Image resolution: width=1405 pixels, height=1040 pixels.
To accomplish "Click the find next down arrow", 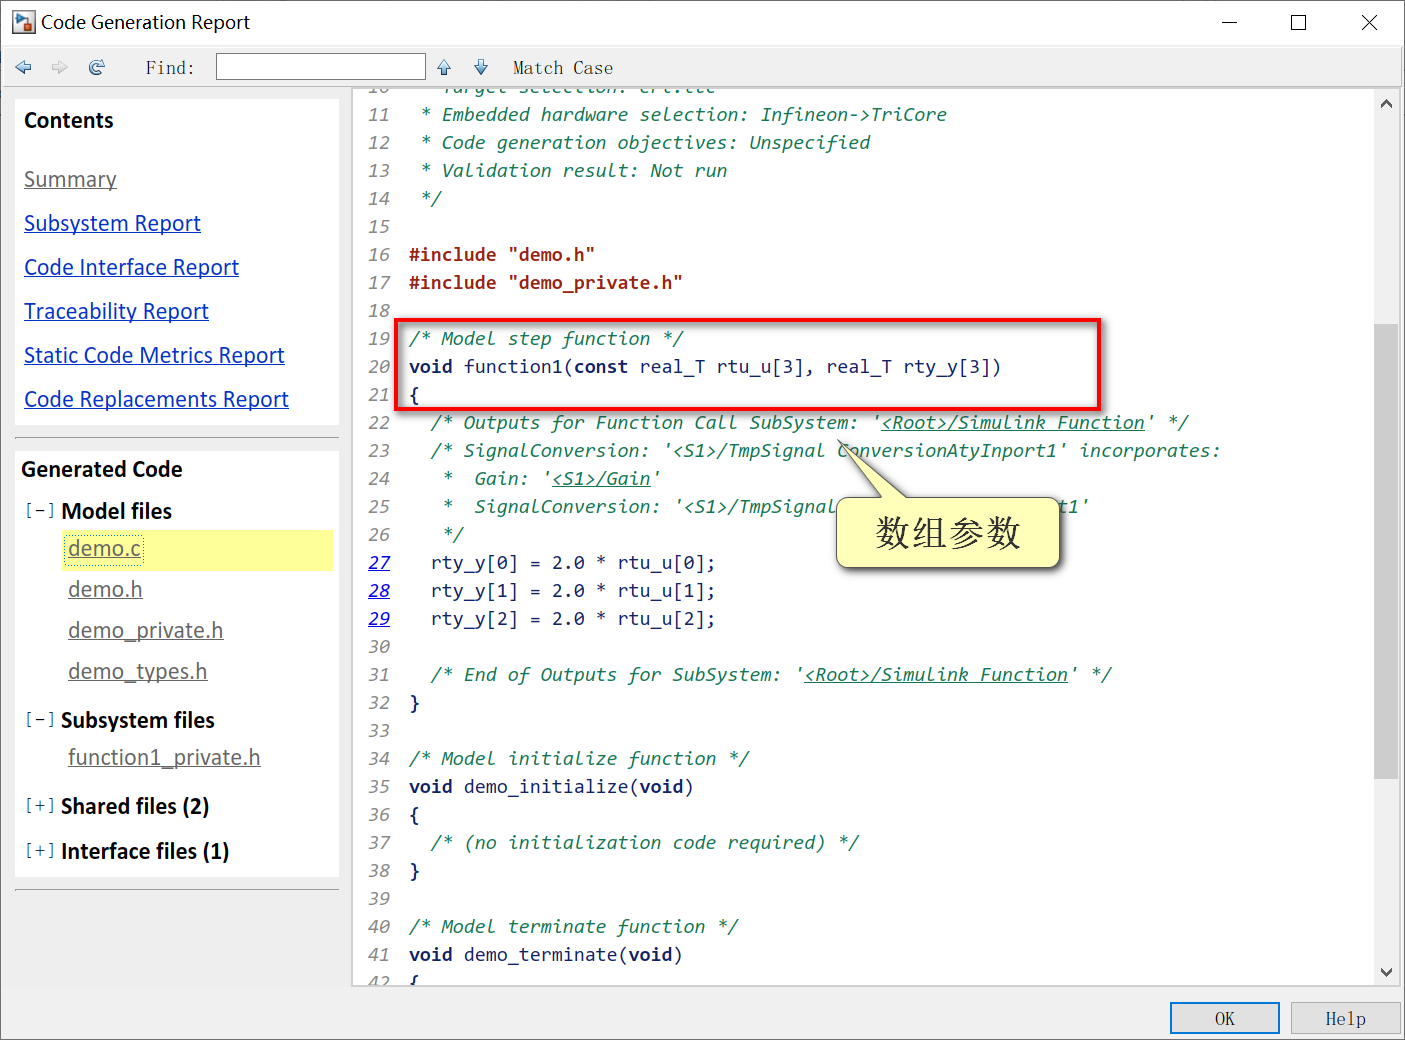I will click(x=481, y=66).
